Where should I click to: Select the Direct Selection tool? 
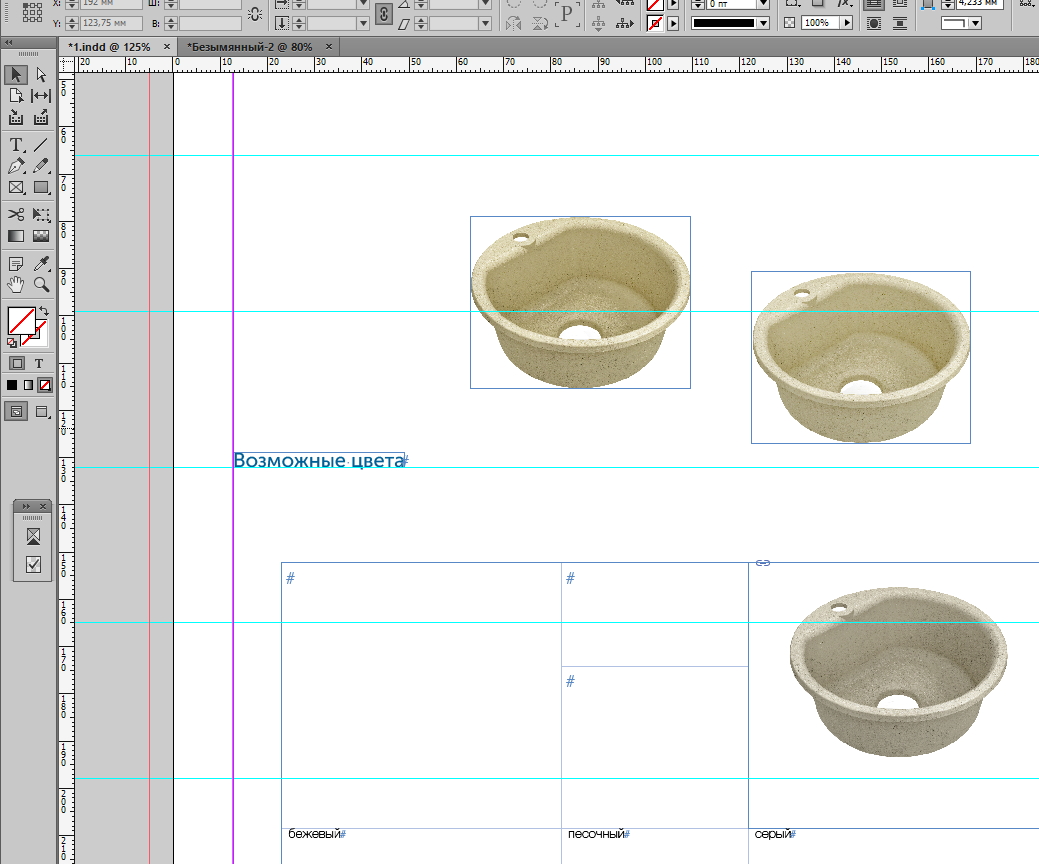[x=41, y=75]
